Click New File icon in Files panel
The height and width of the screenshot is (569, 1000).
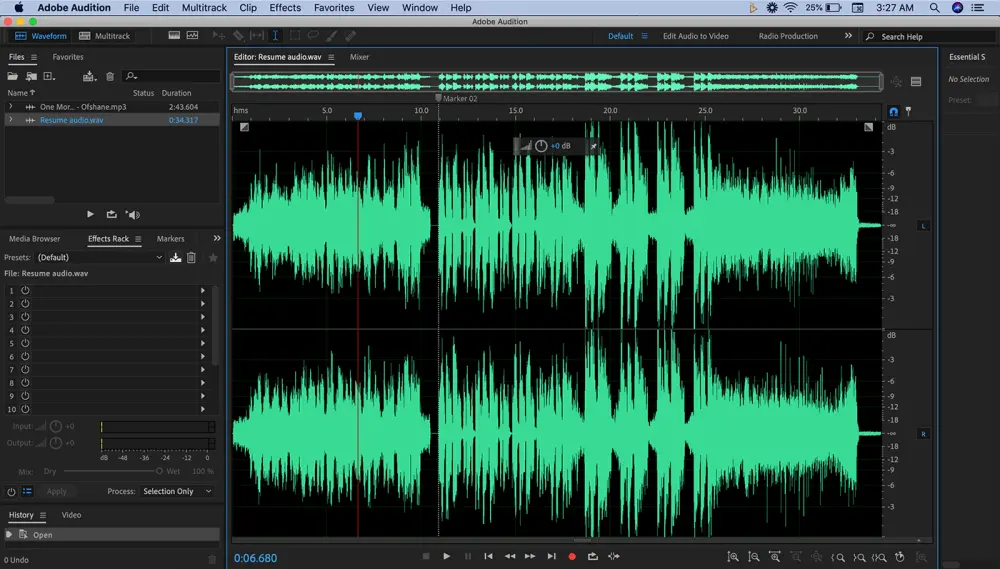pyautogui.click(x=49, y=77)
